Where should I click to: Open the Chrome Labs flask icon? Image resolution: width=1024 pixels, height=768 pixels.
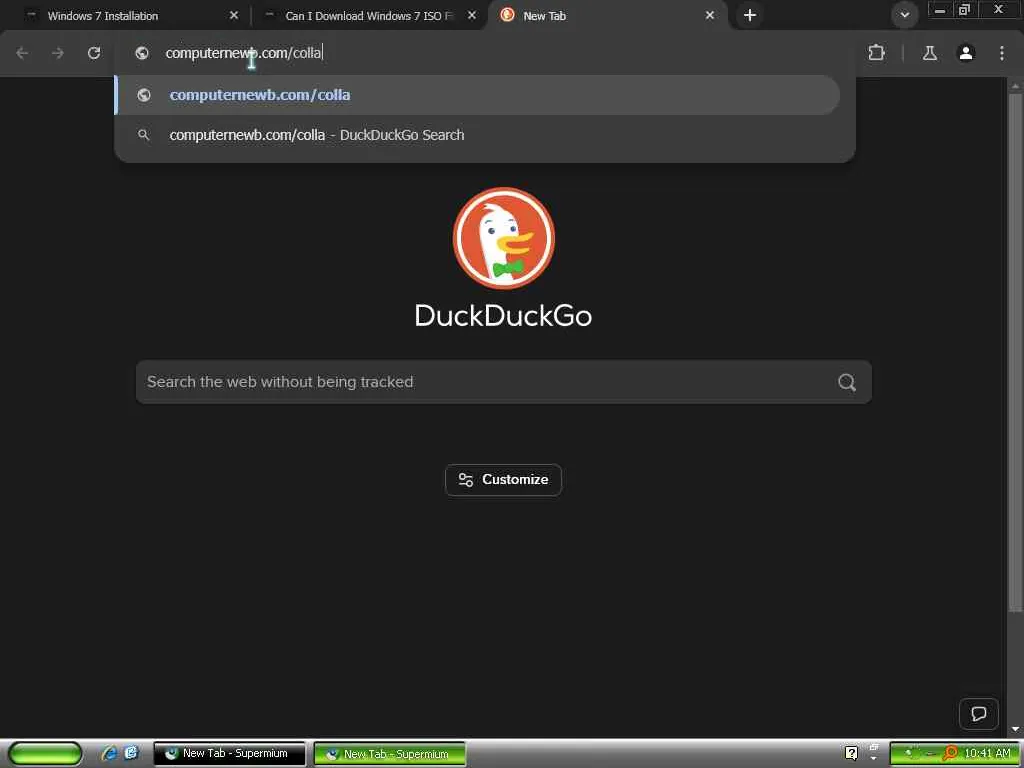pyautogui.click(x=930, y=53)
